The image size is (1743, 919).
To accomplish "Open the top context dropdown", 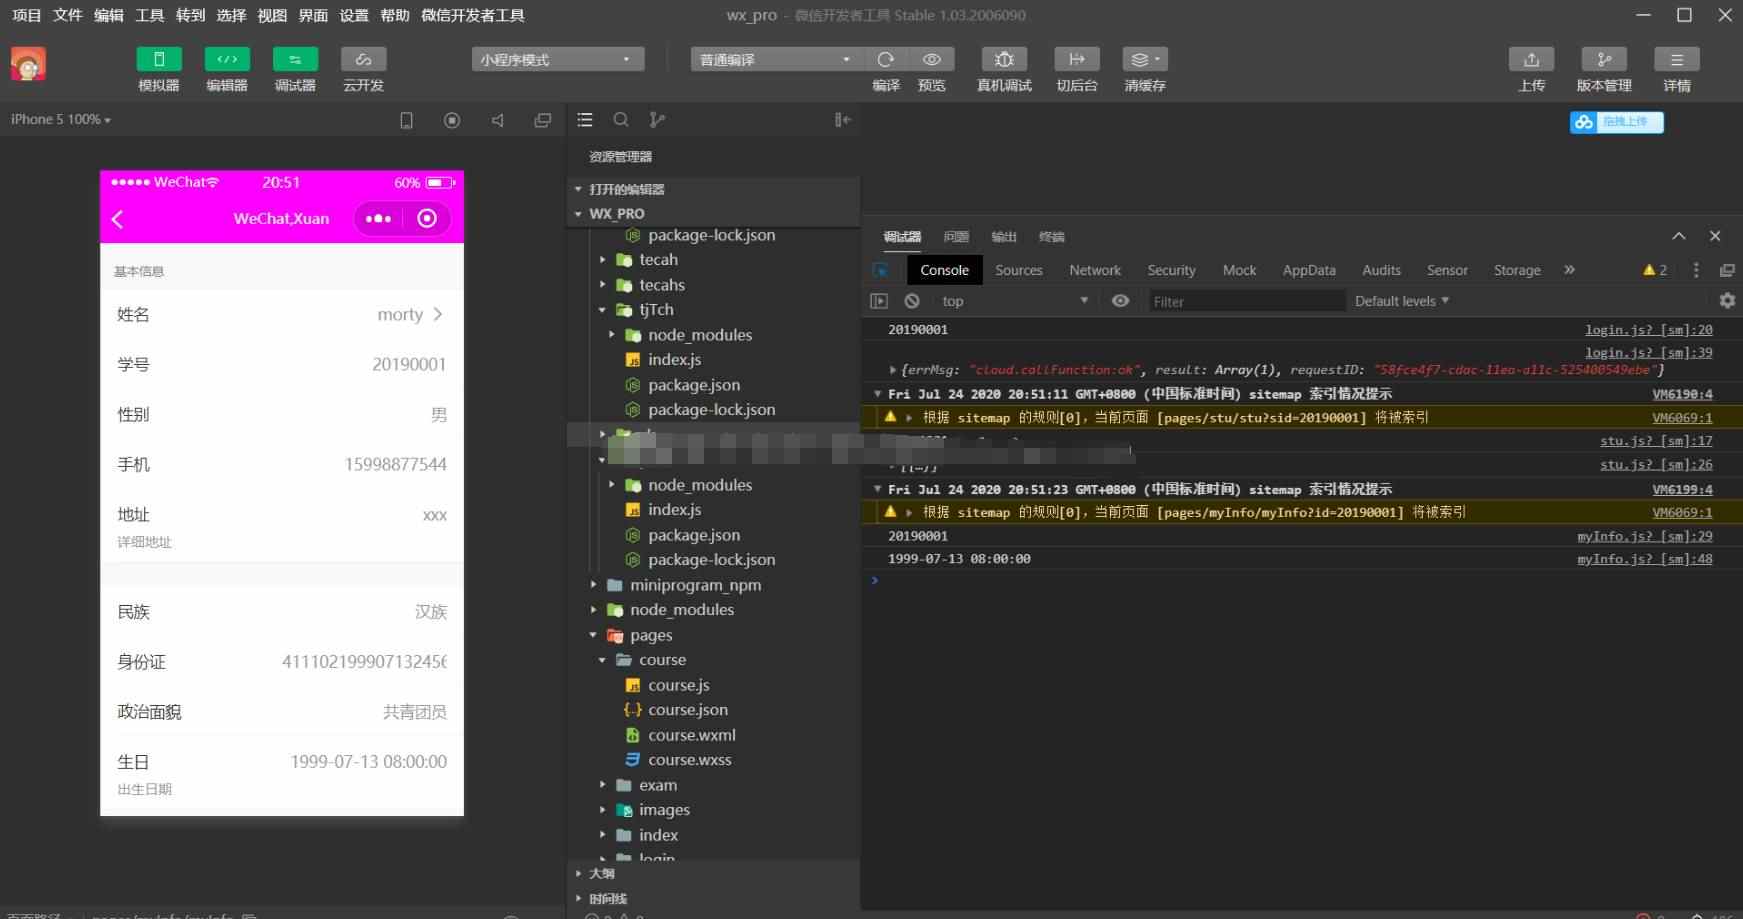I will click(x=1014, y=301).
